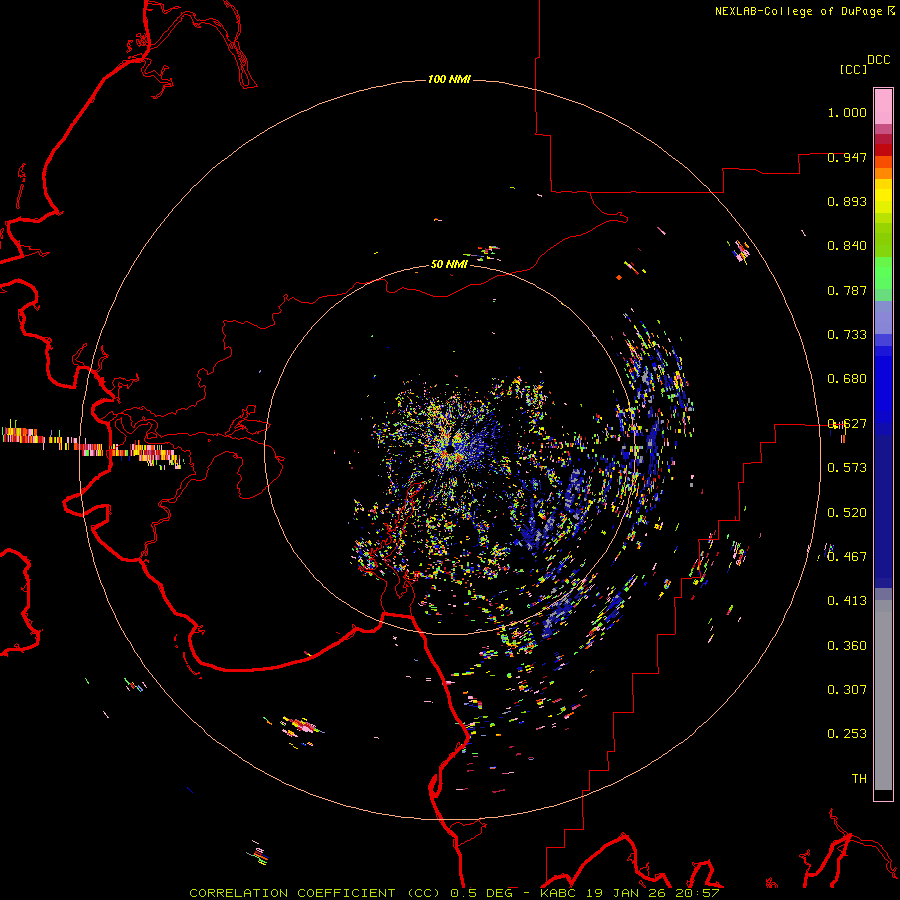Image resolution: width=900 pixels, height=900 pixels.
Task: Select the 0.307 value on the scale
Action: (x=847, y=690)
